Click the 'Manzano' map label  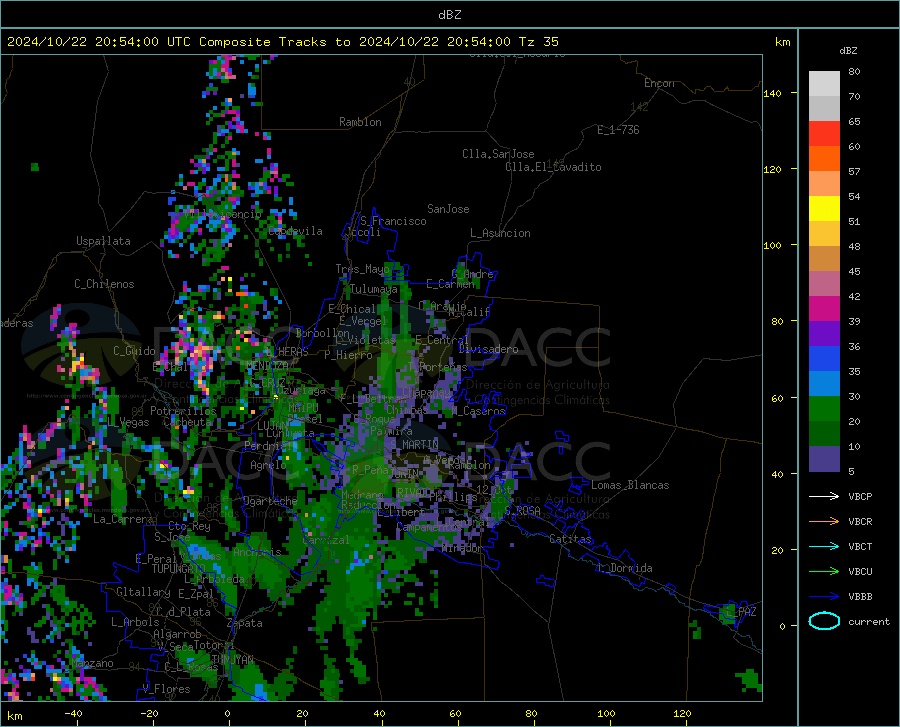pos(92,663)
